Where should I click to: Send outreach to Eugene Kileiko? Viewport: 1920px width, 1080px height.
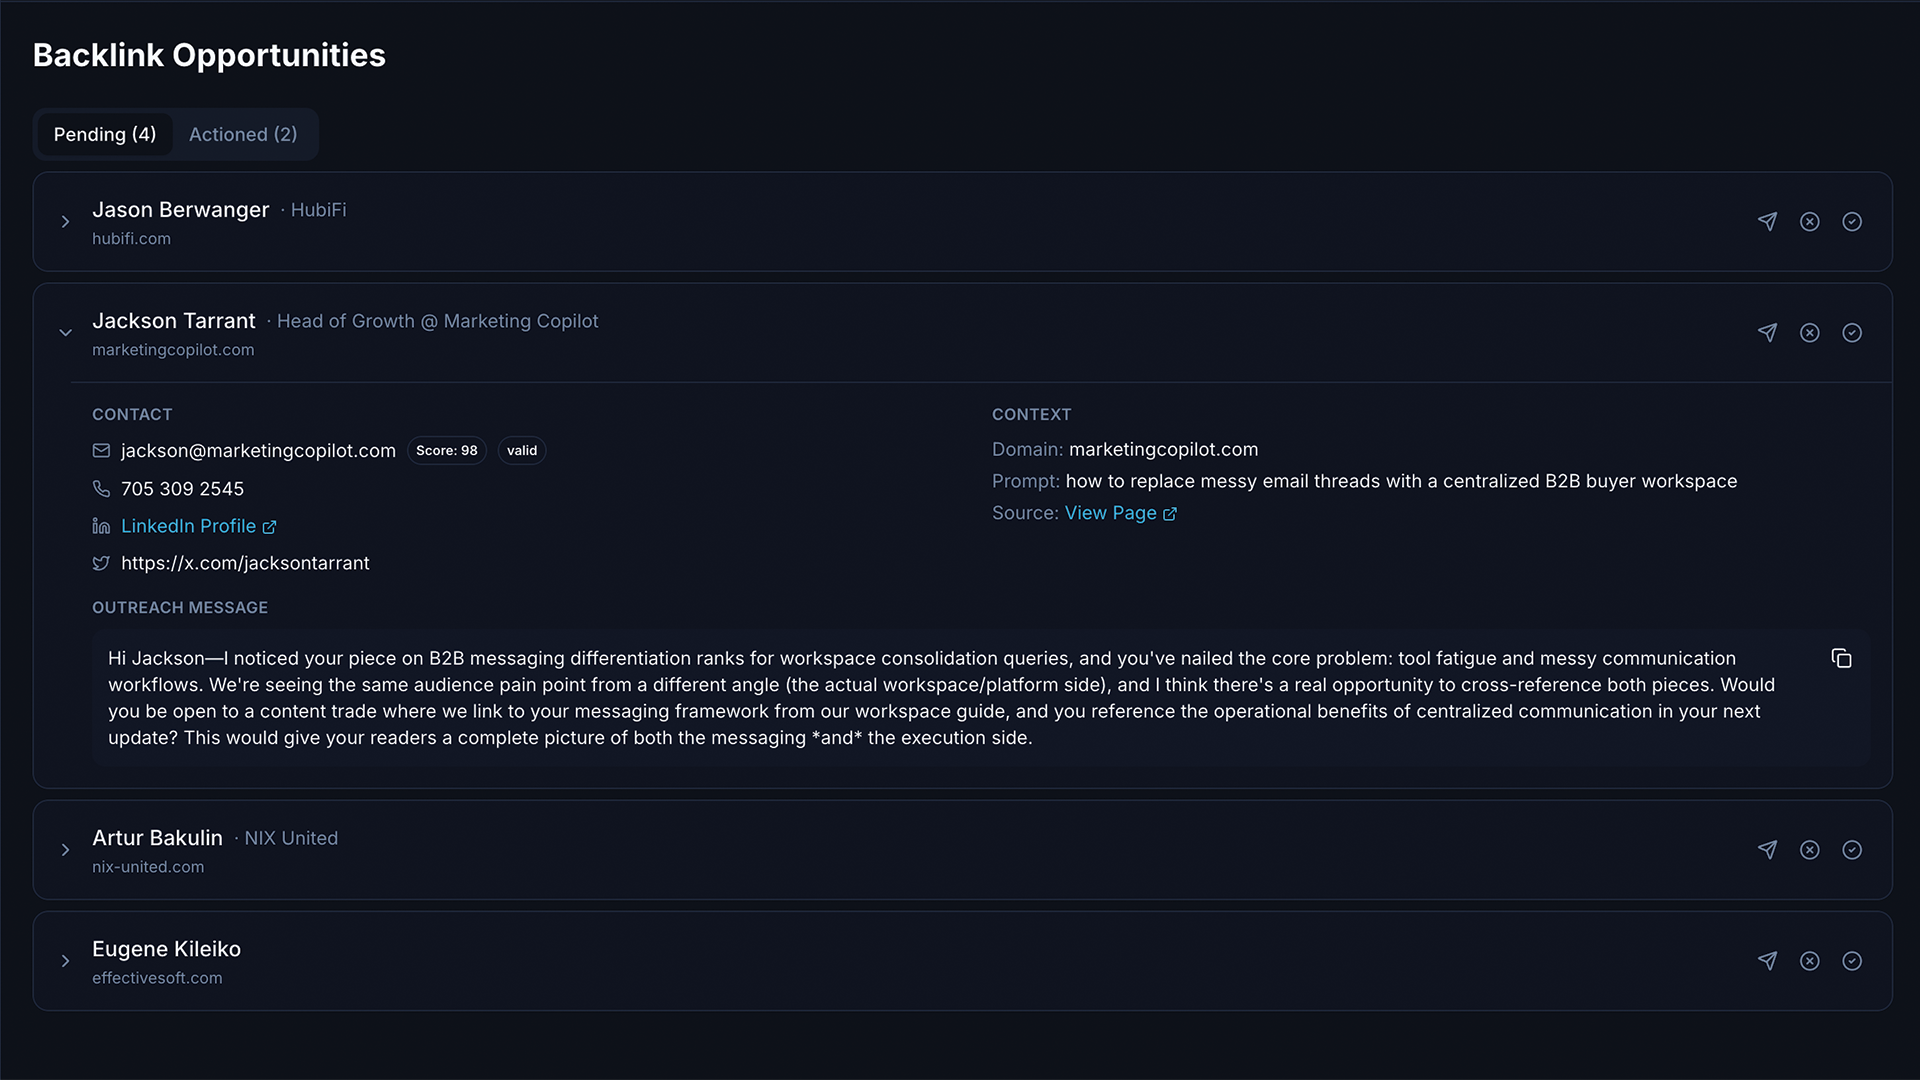pos(1767,960)
